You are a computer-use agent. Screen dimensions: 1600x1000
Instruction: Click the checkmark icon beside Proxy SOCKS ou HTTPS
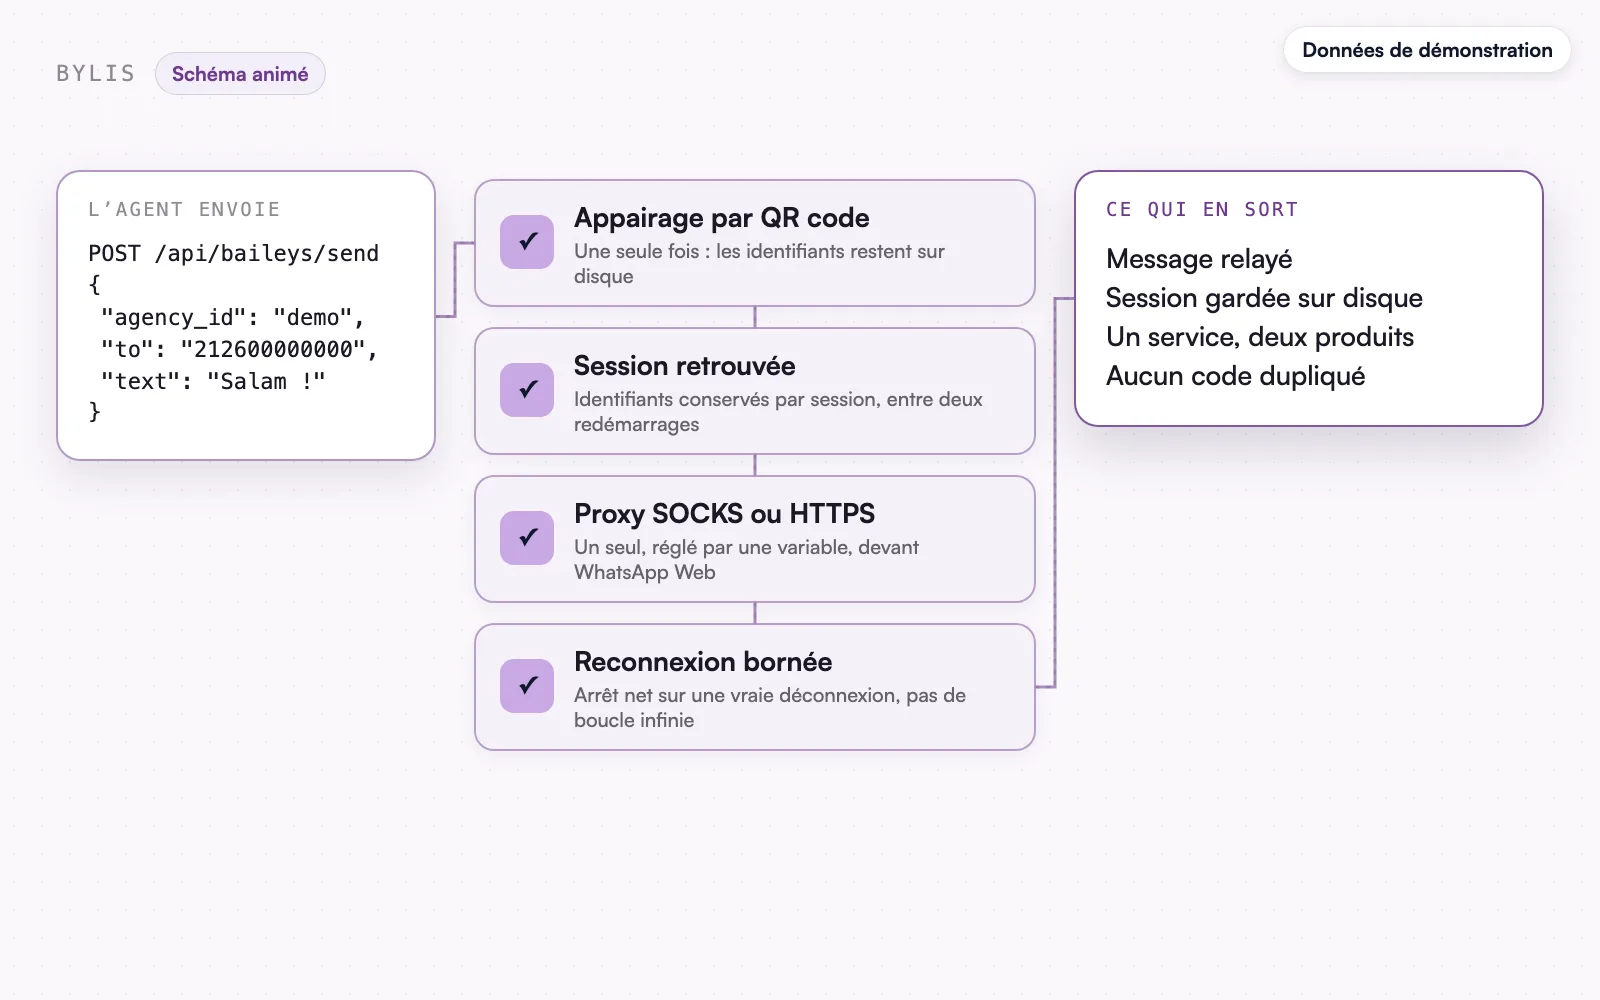527,538
